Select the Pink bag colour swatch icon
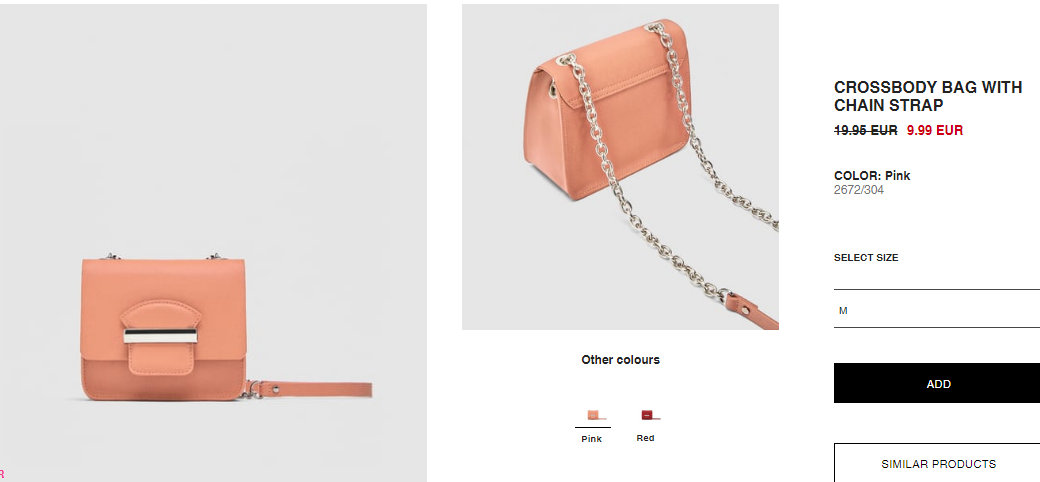This screenshot has height=482, width=1040. tap(592, 415)
